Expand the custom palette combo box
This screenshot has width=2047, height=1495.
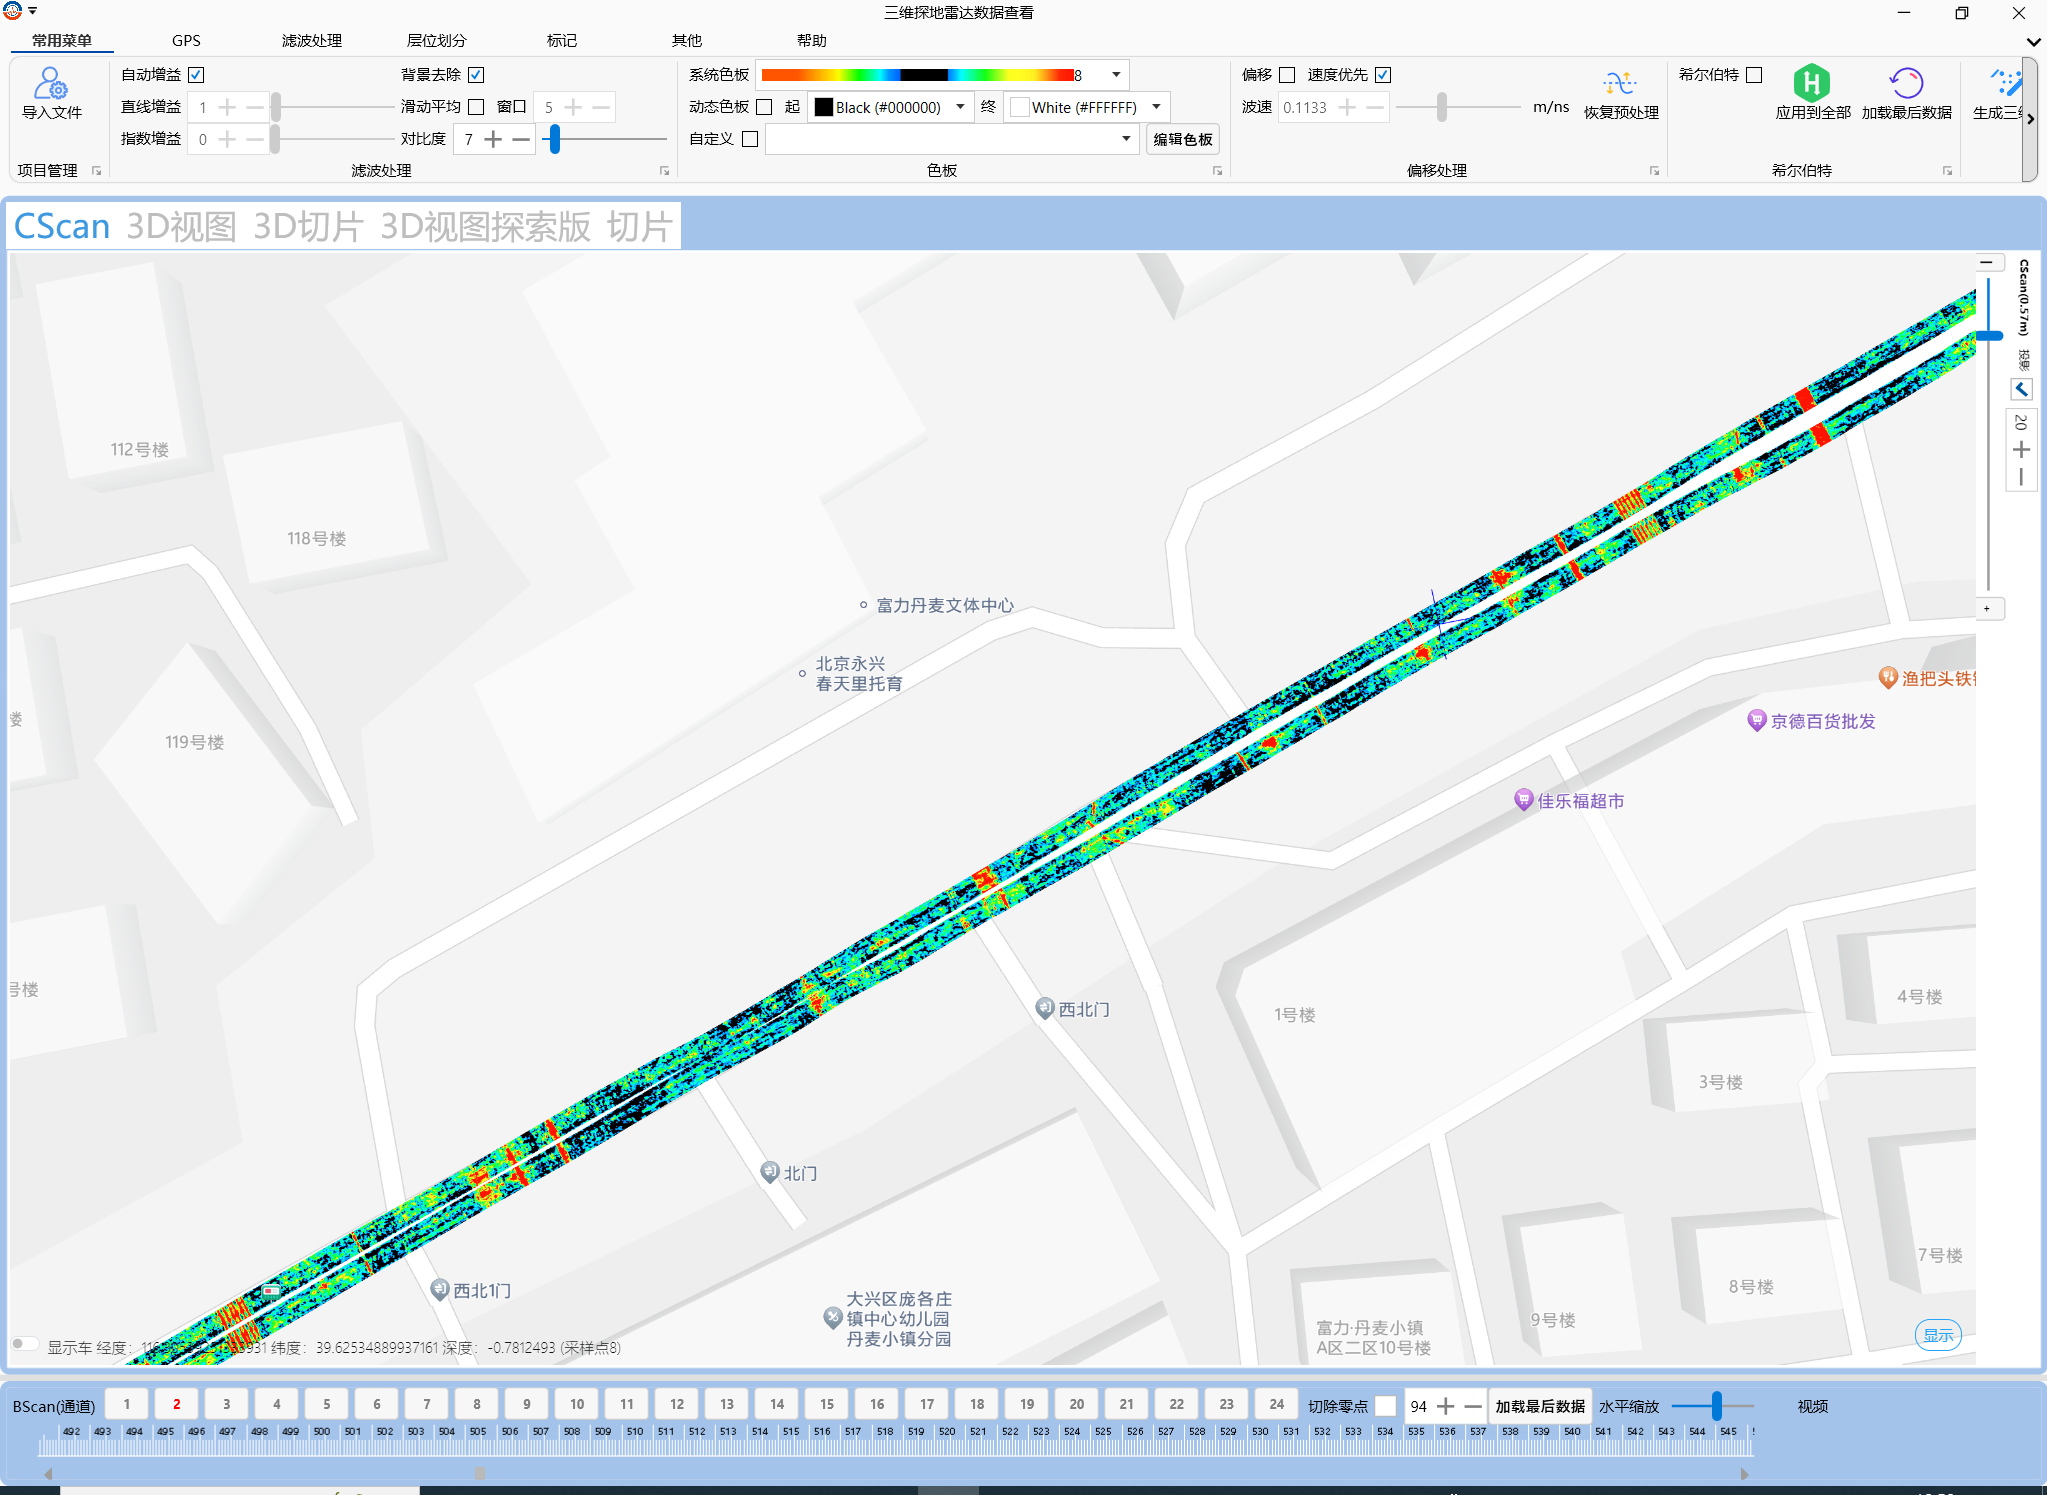pos(1126,139)
